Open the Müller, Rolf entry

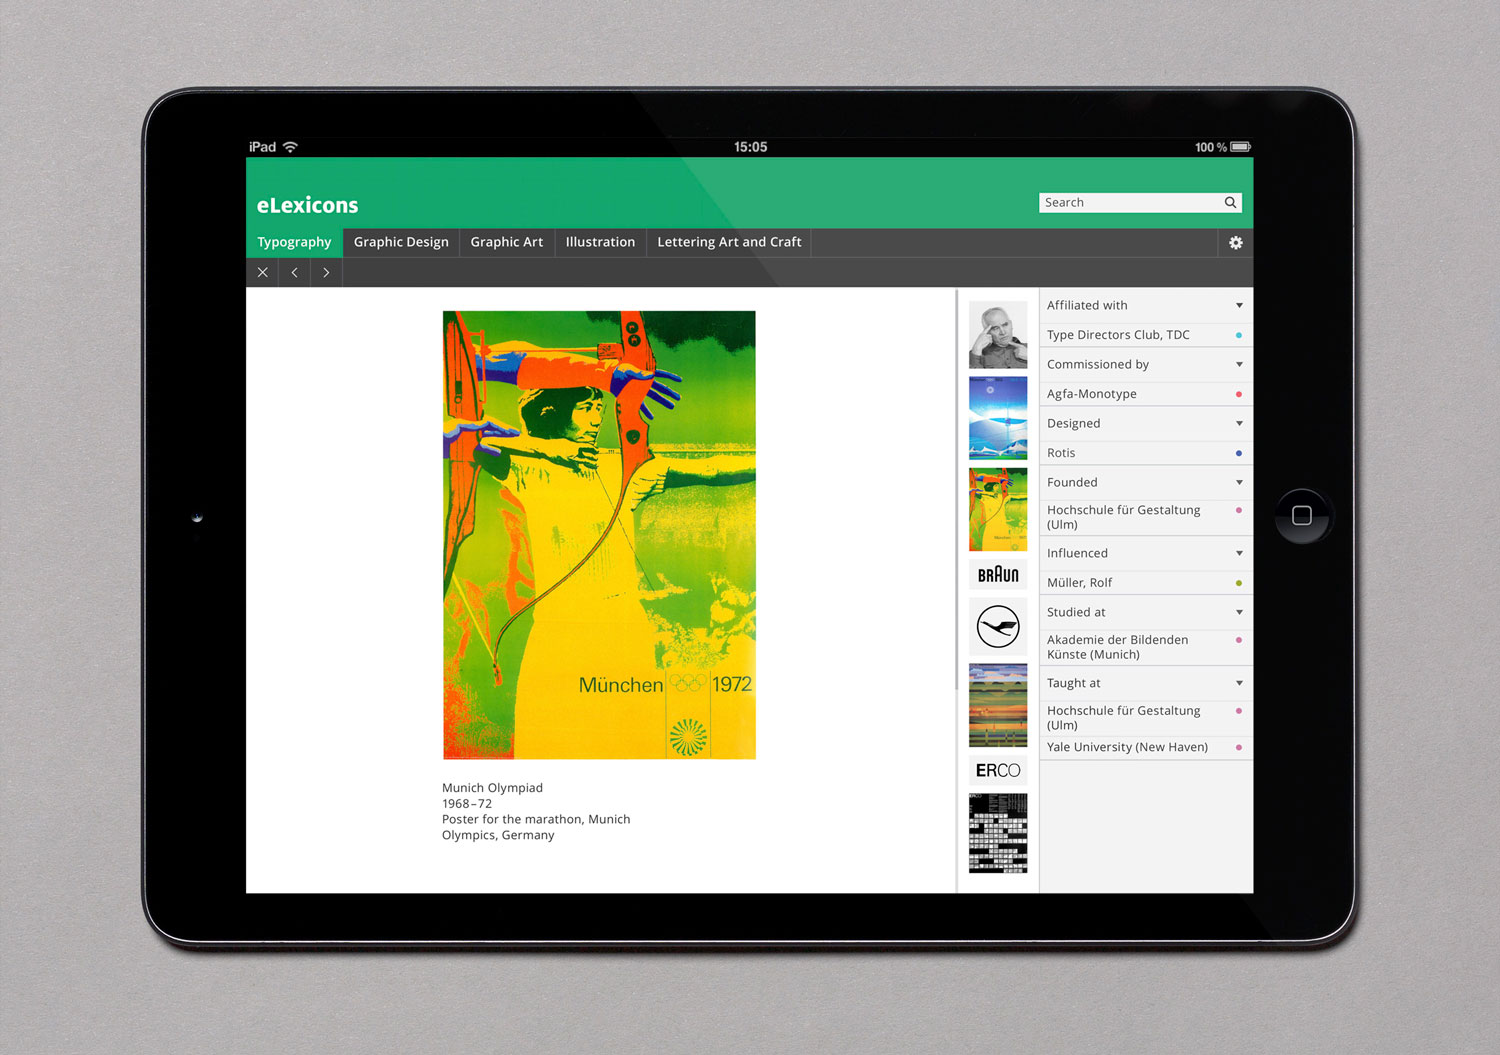[1146, 583]
